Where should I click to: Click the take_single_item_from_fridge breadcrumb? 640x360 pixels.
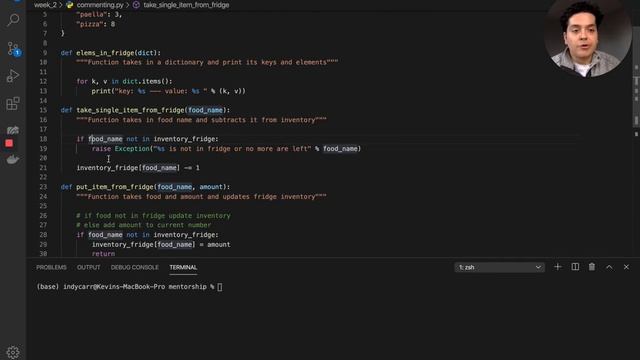click(x=186, y=5)
